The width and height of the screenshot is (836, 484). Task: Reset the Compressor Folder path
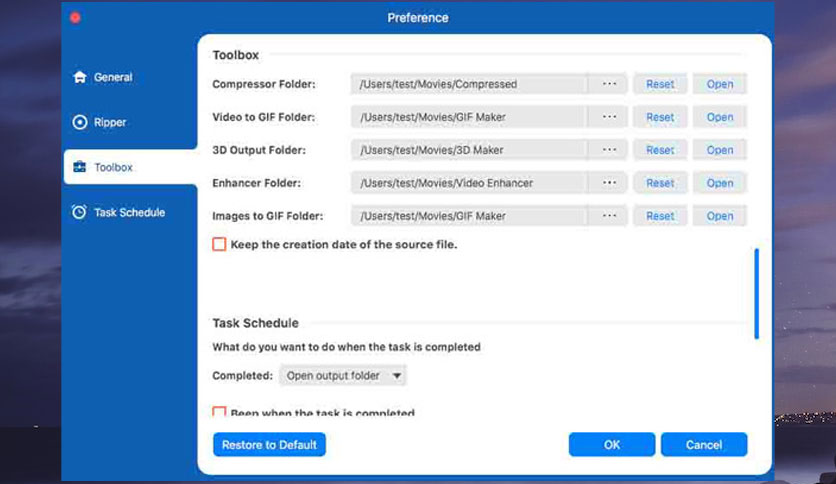click(660, 84)
